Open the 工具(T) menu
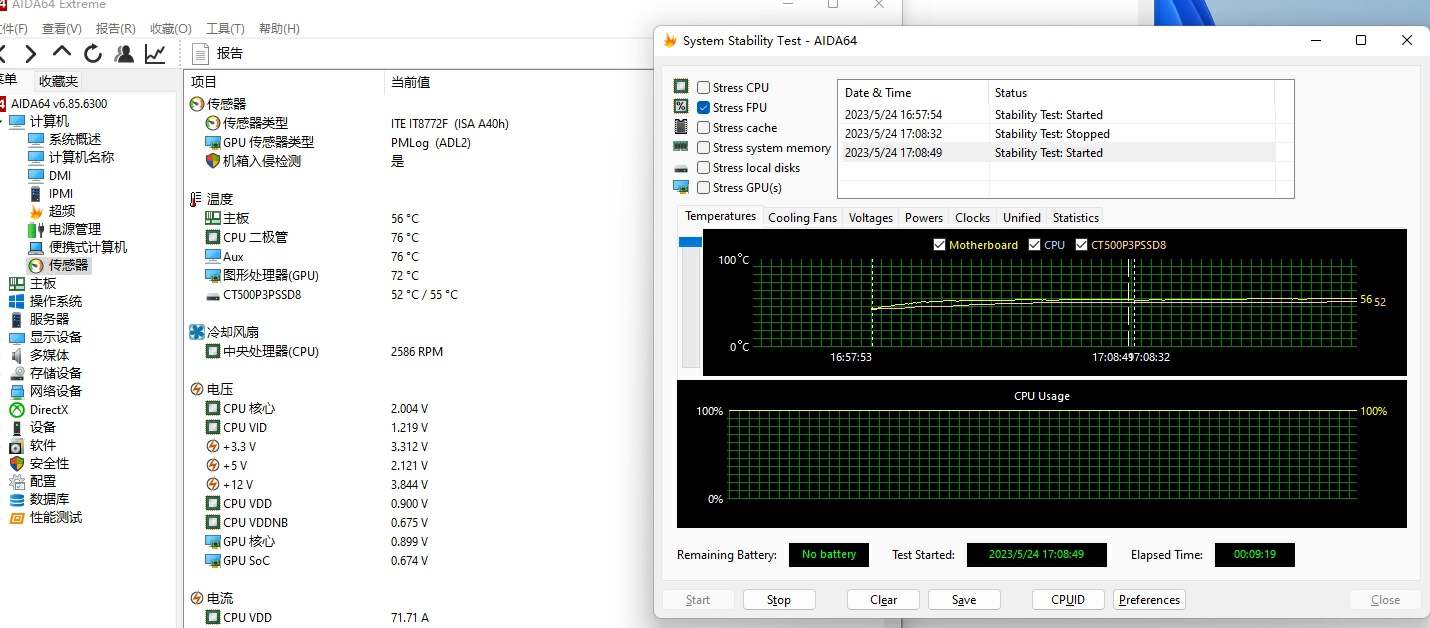The width and height of the screenshot is (1430, 628). [225, 29]
